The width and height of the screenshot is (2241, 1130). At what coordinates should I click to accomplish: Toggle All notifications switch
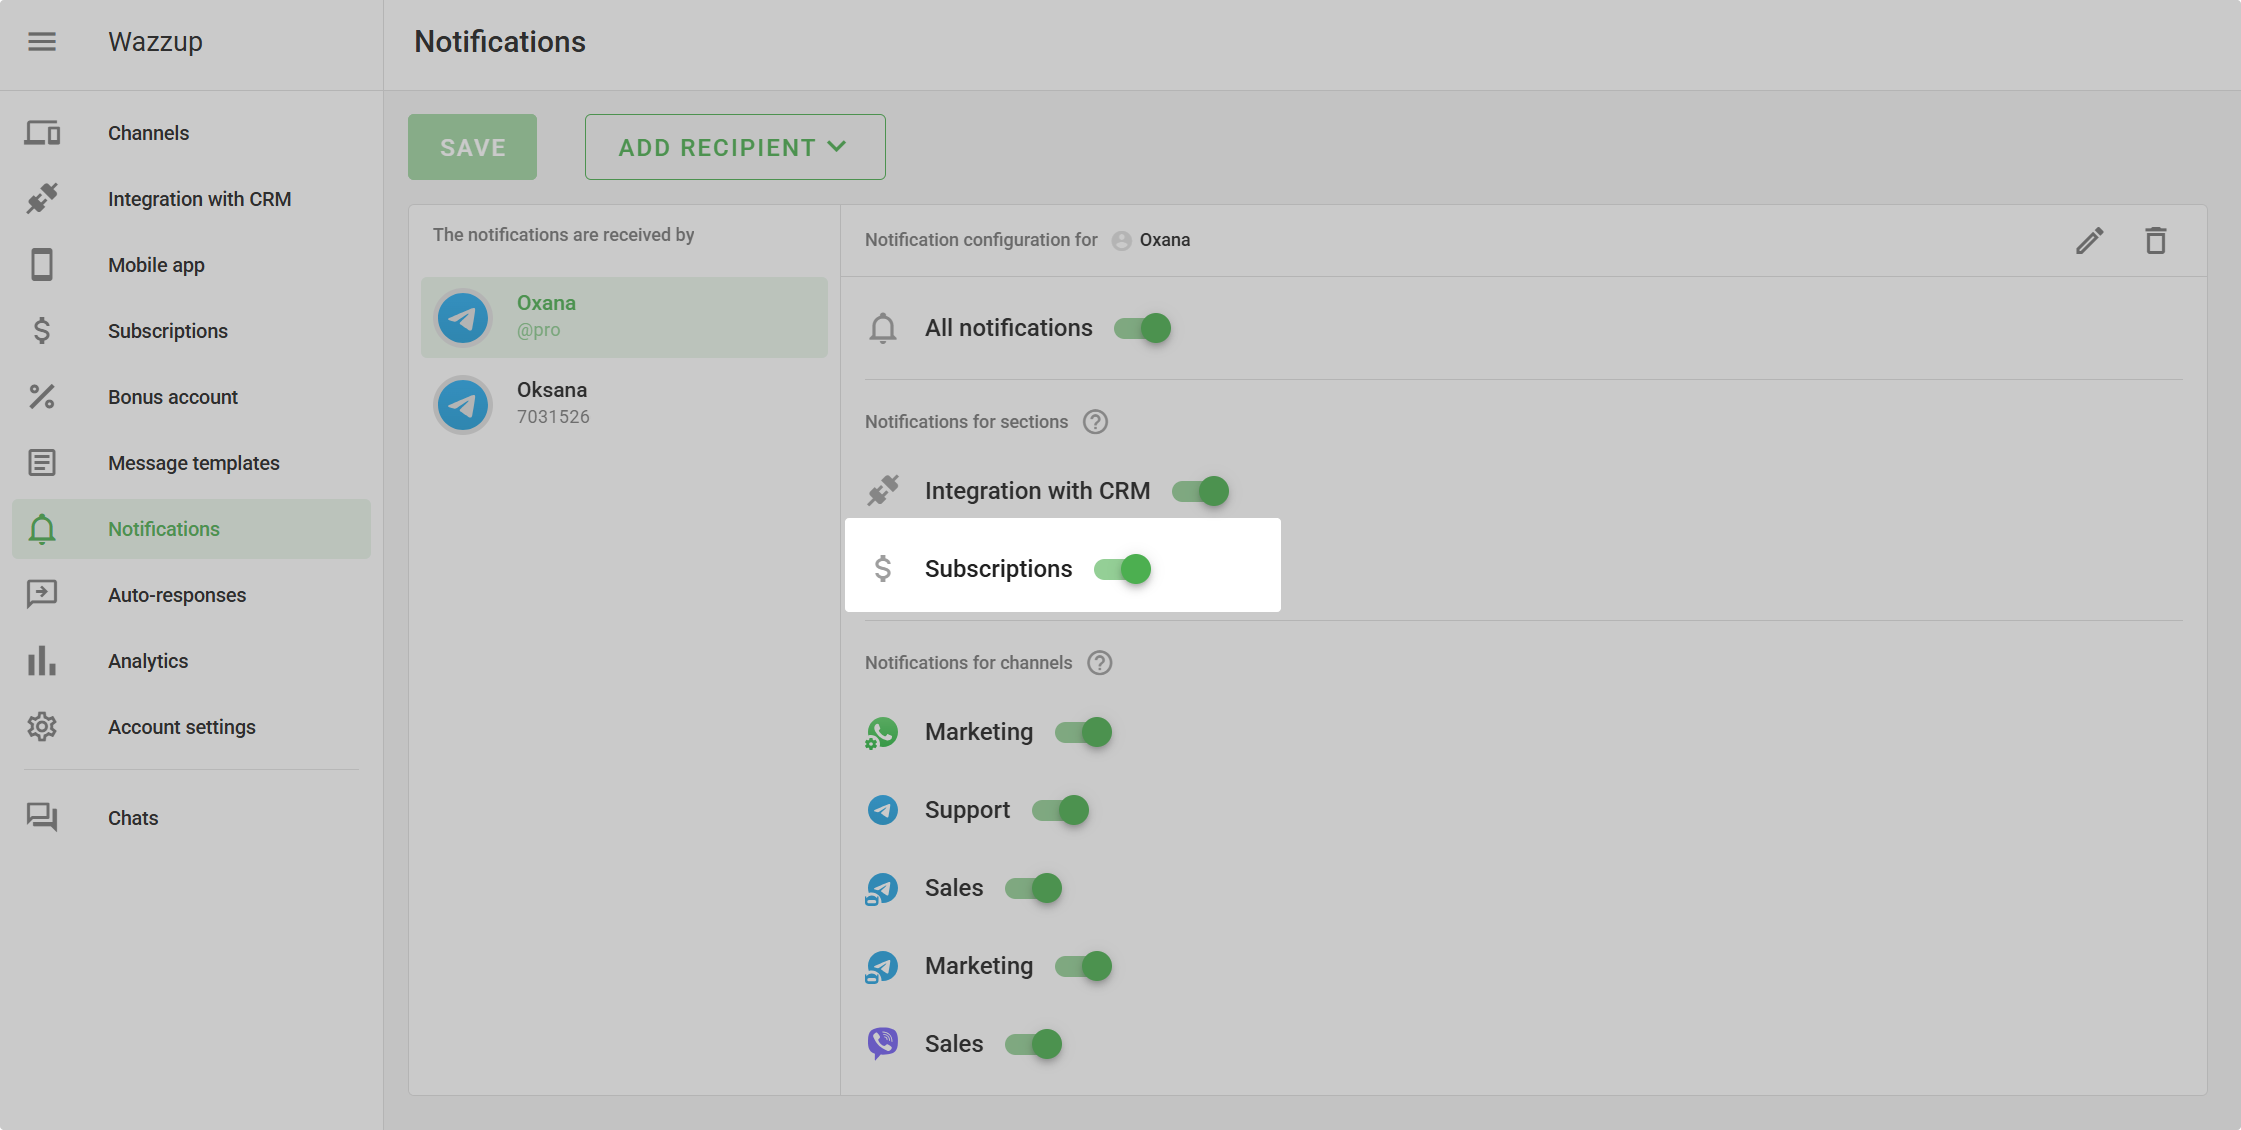click(1143, 328)
